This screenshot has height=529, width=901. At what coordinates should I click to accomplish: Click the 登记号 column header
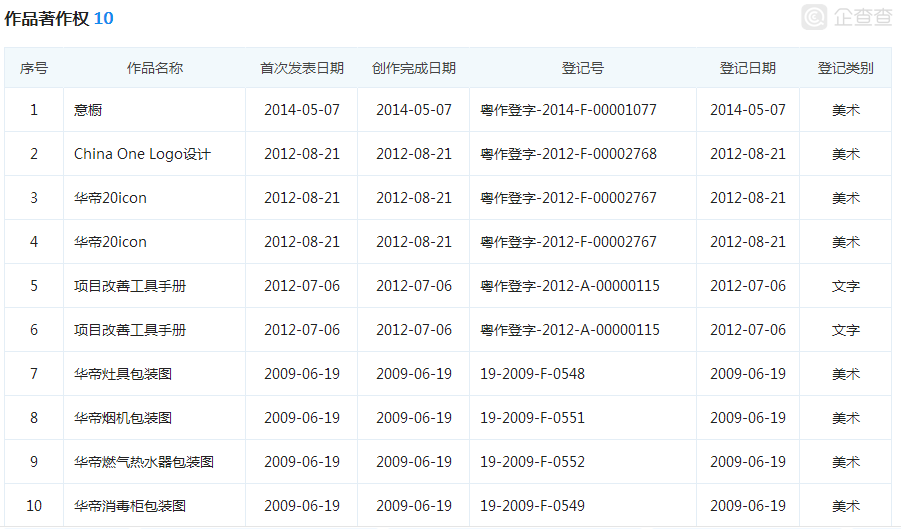tap(583, 68)
